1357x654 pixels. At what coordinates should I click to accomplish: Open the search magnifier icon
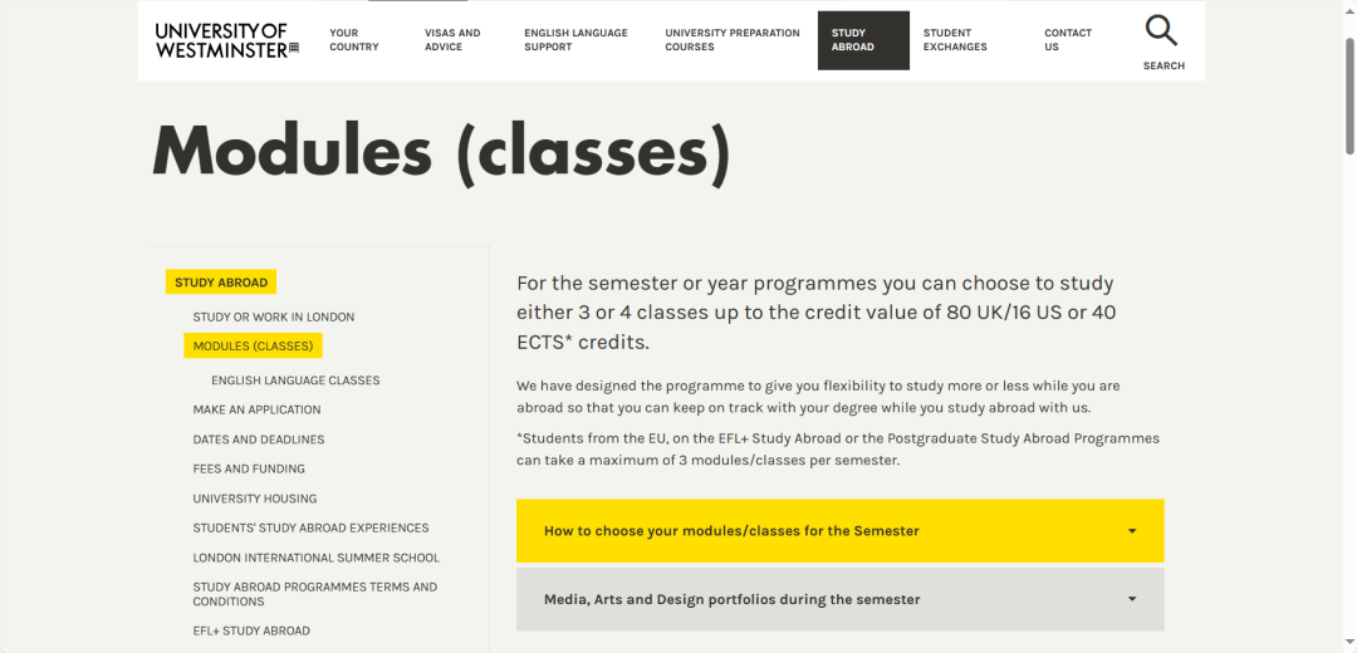(1162, 32)
